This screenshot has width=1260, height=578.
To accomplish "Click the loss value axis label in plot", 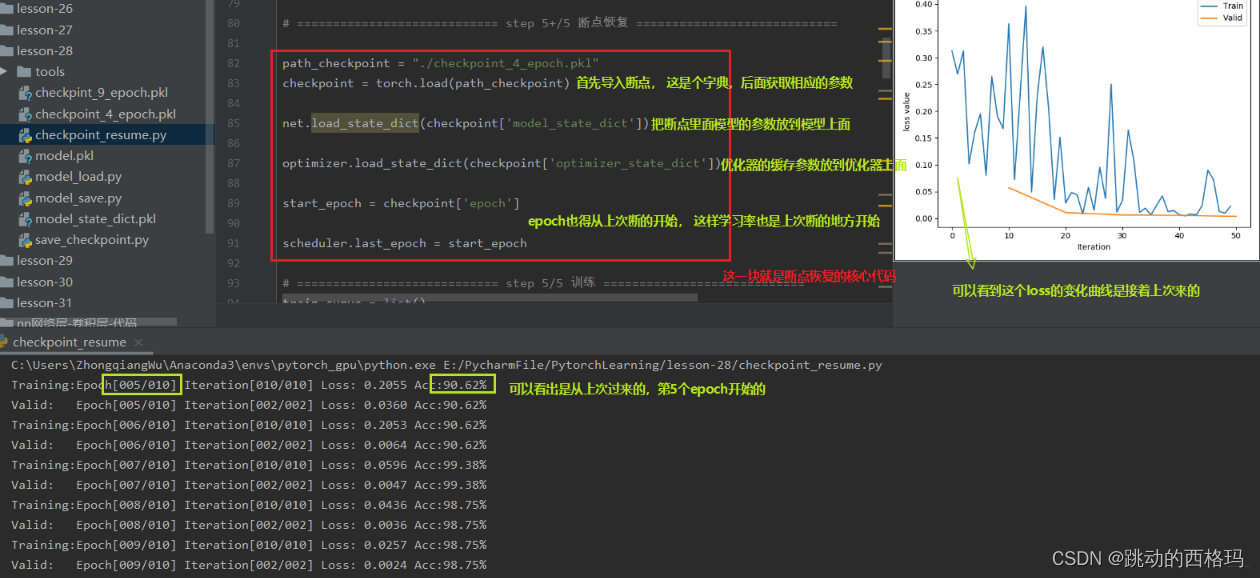I will (x=907, y=112).
